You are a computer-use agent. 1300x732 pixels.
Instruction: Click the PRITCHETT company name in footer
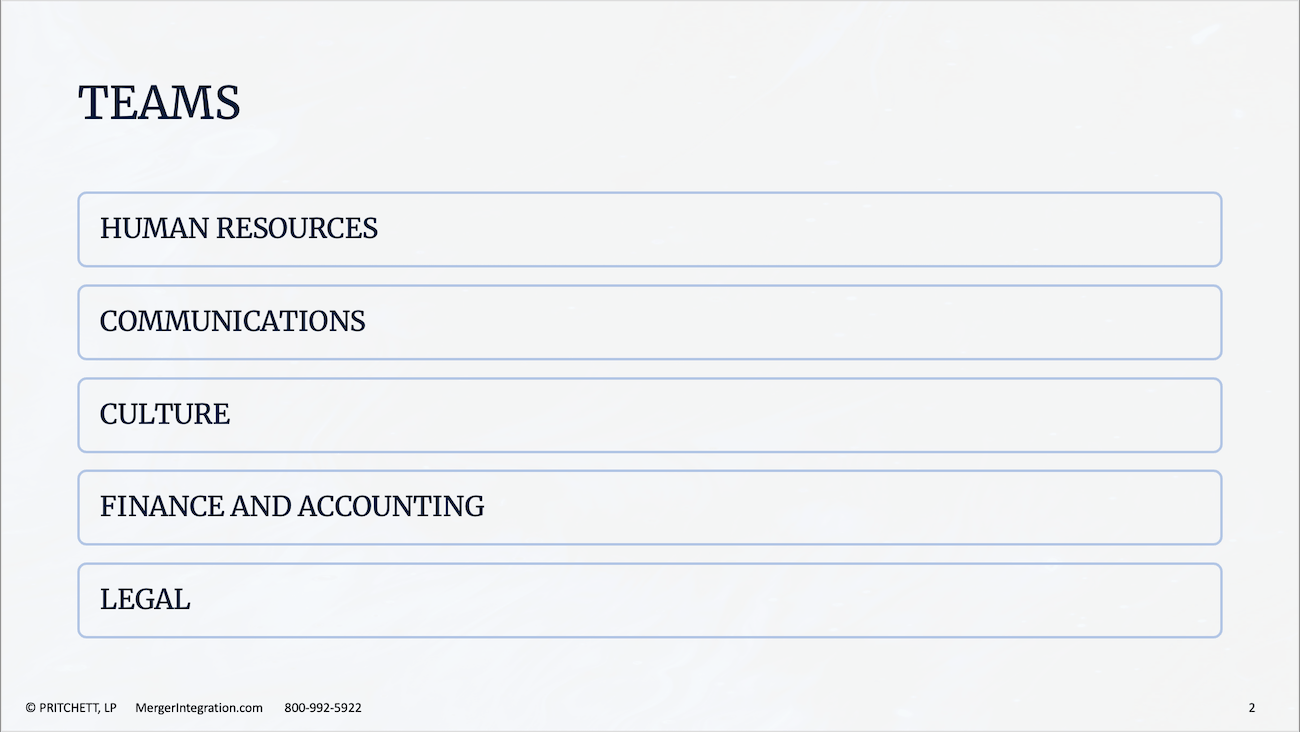click(x=67, y=708)
